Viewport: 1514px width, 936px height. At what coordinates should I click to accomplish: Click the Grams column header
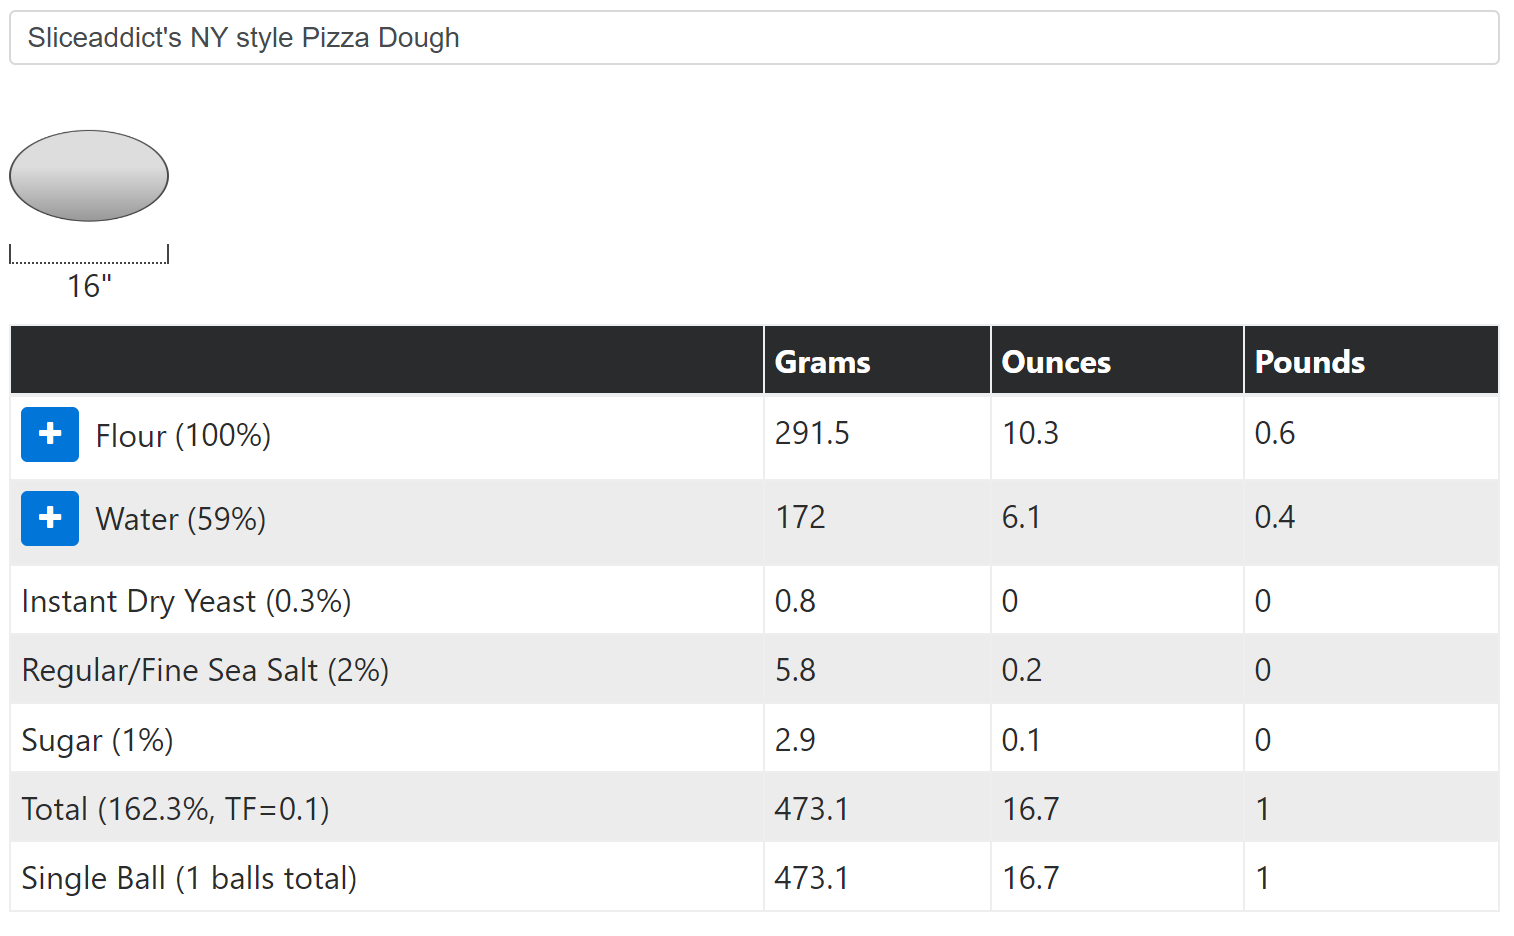pos(821,361)
